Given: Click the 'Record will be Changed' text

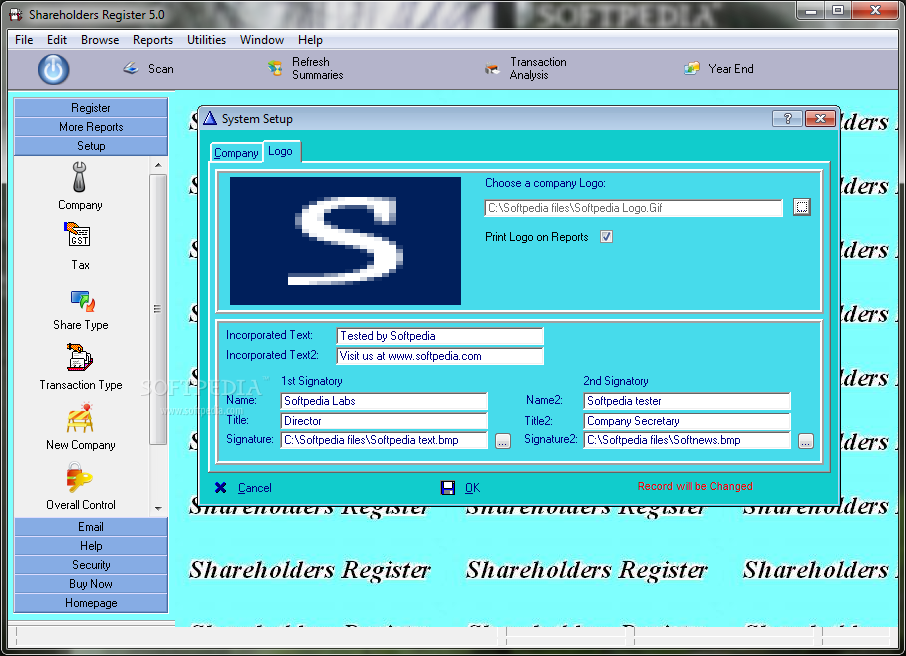Looking at the screenshot, I should pyautogui.click(x=695, y=486).
